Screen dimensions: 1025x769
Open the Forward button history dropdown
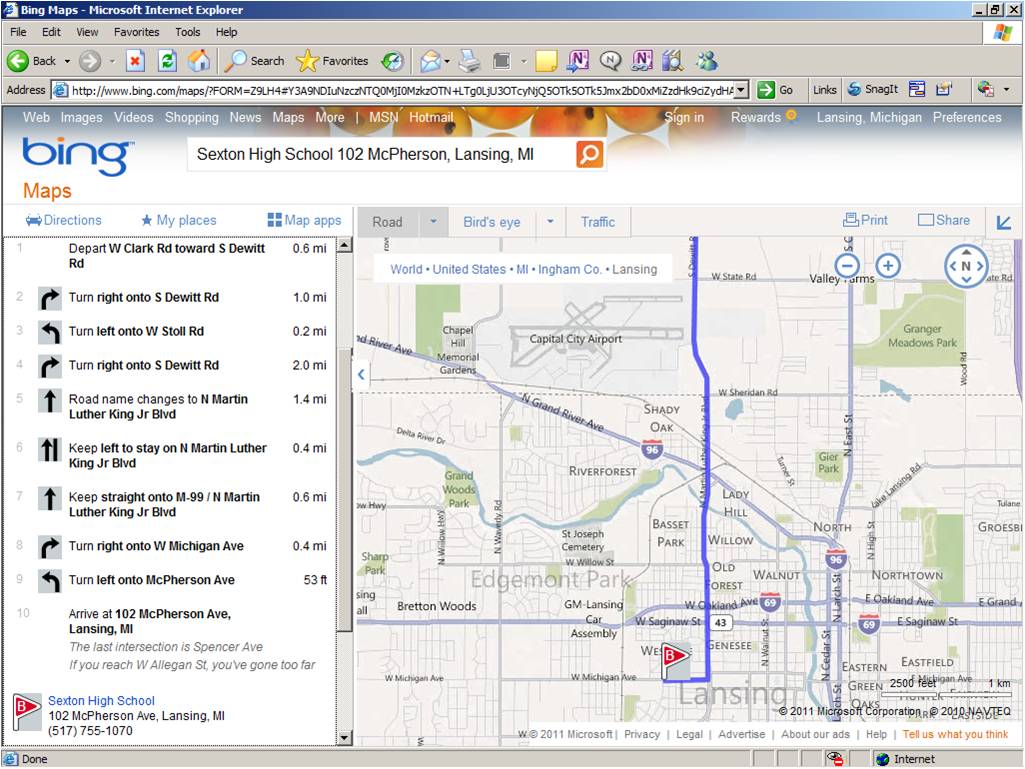[x=112, y=61]
